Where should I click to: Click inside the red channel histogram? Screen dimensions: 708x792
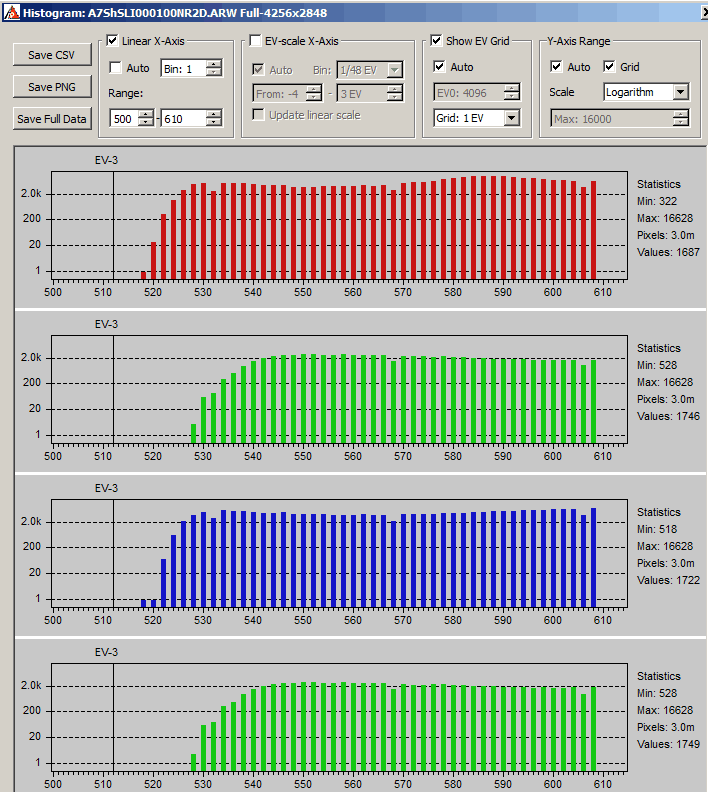(x=338, y=225)
